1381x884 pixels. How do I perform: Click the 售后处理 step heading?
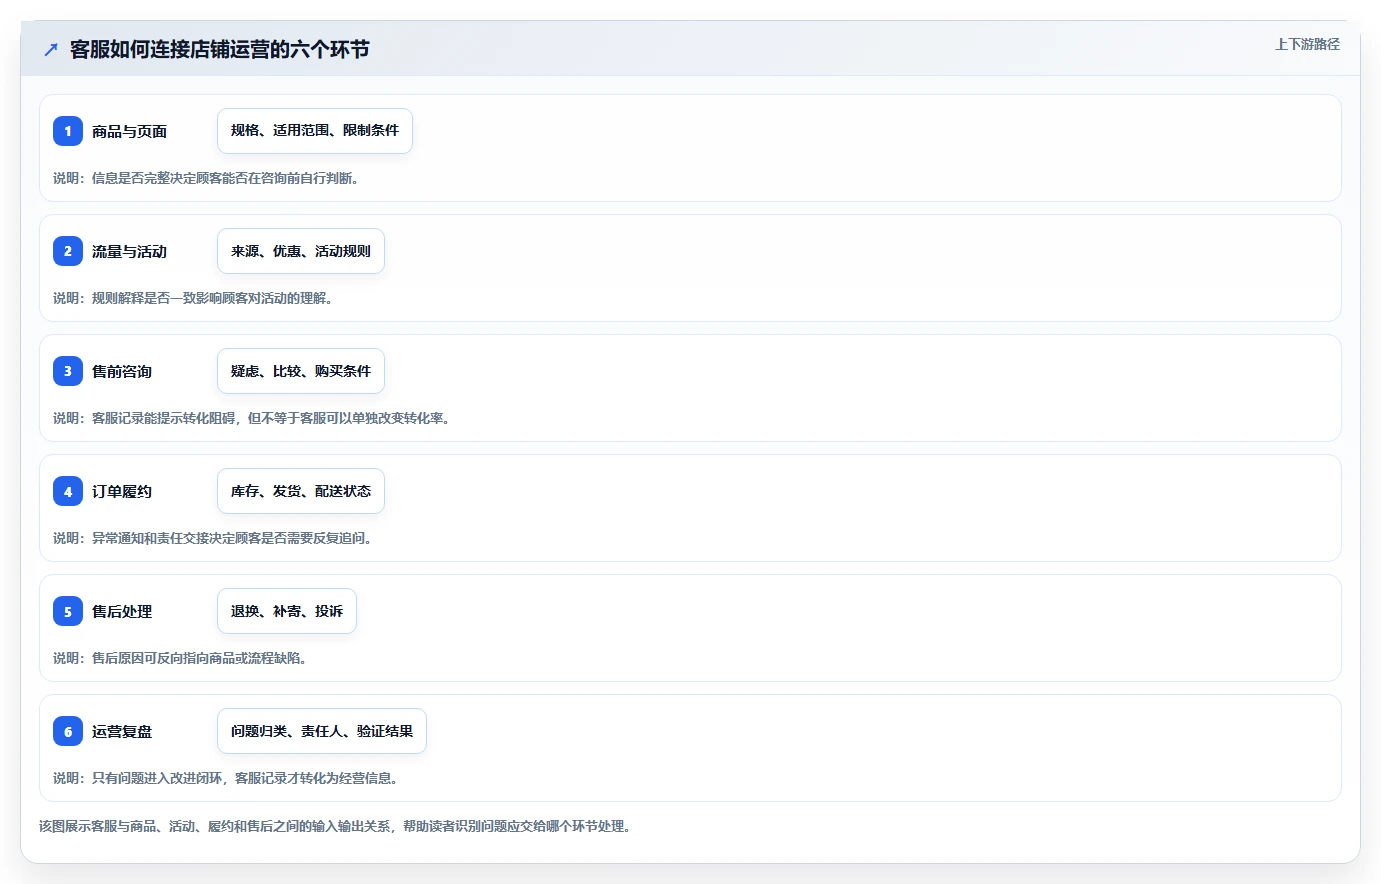[x=122, y=611]
